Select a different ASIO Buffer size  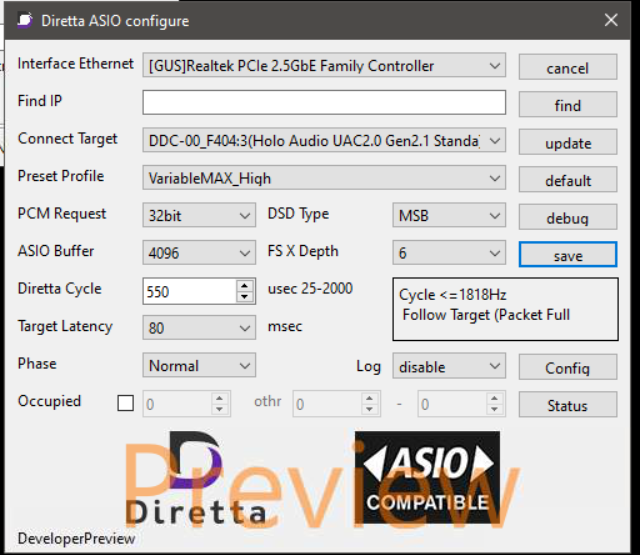(199, 253)
